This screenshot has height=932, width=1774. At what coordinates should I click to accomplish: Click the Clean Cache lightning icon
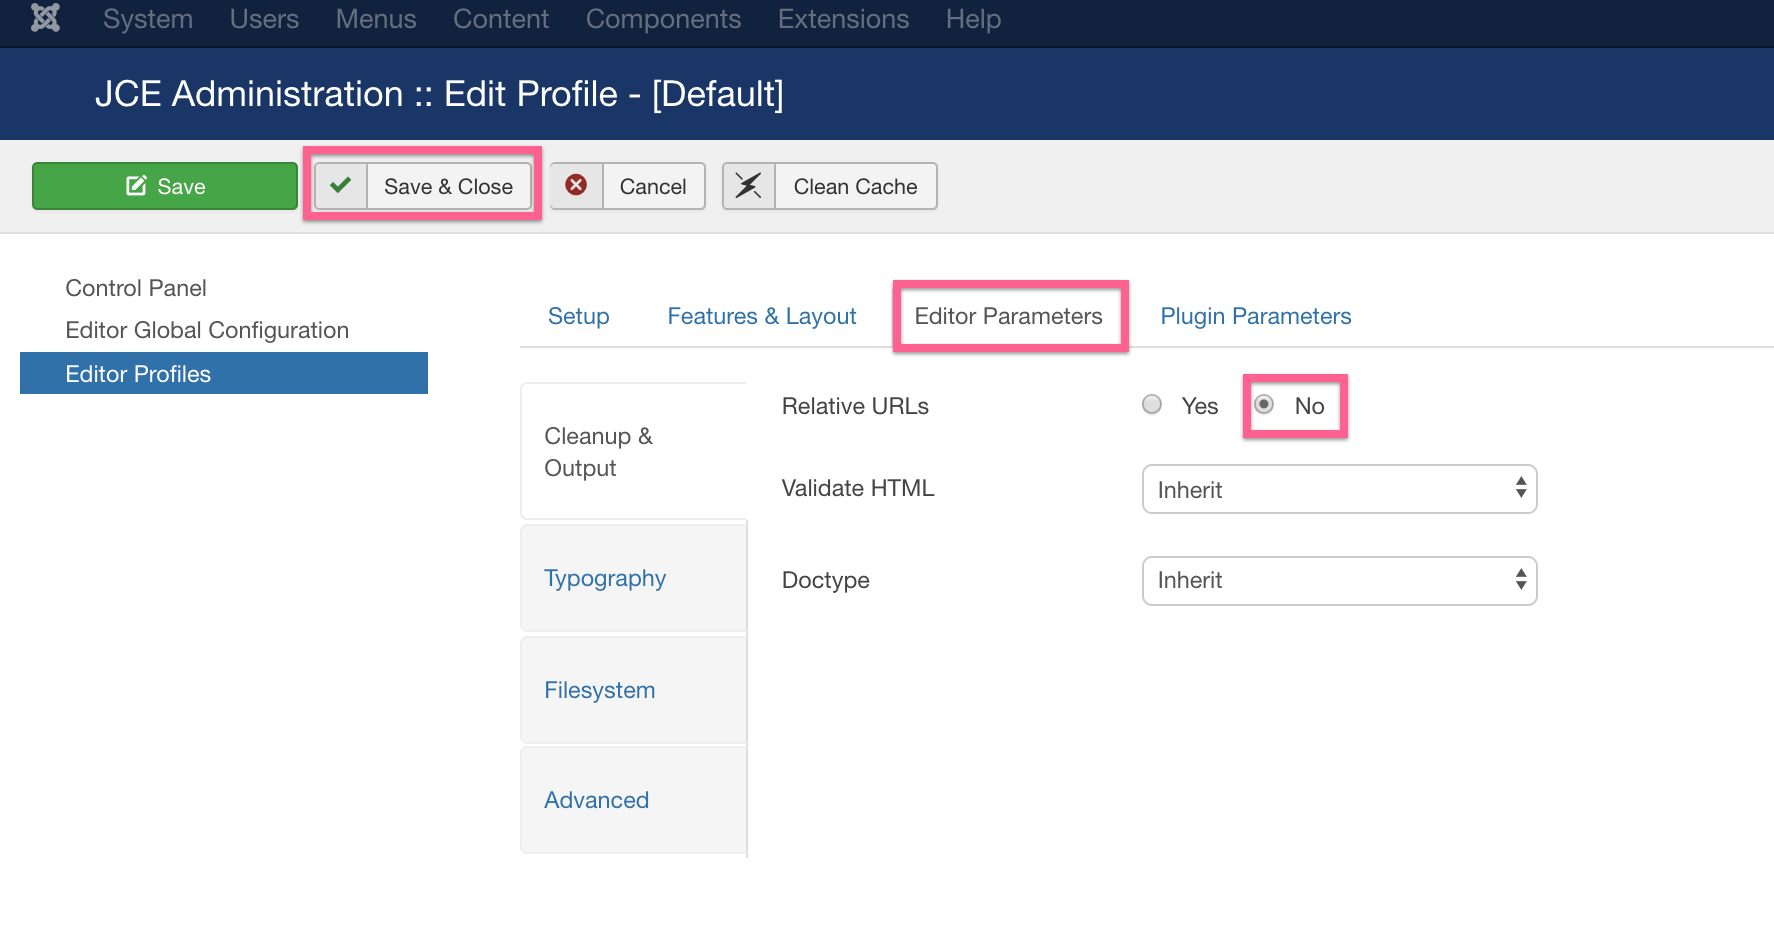pos(748,186)
